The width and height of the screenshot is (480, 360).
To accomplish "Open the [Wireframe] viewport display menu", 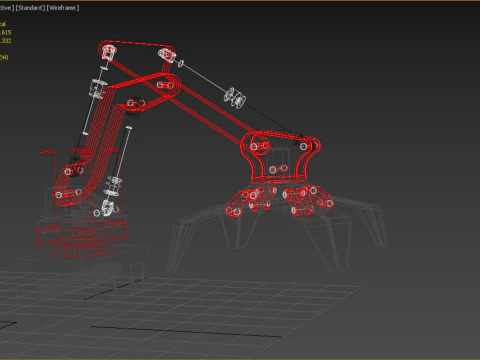I will click(x=63, y=8).
